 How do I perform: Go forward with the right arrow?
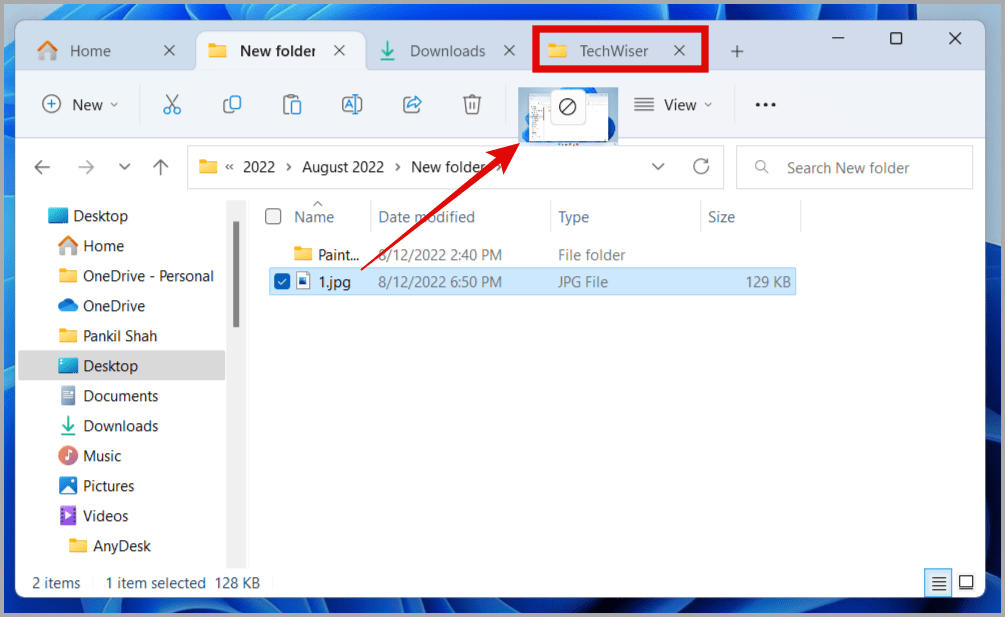coord(85,167)
